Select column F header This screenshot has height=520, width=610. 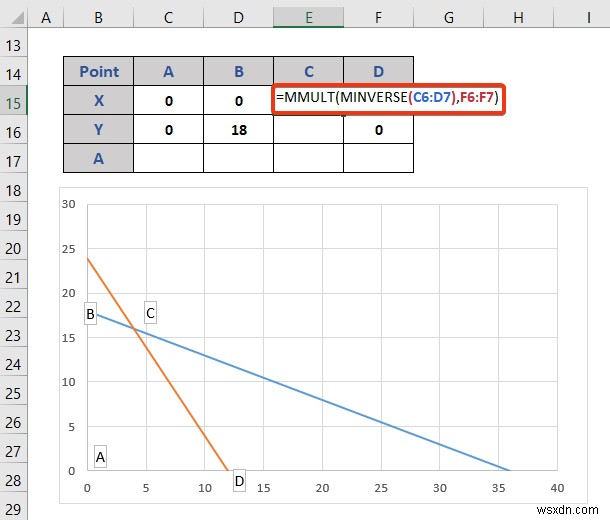378,18
